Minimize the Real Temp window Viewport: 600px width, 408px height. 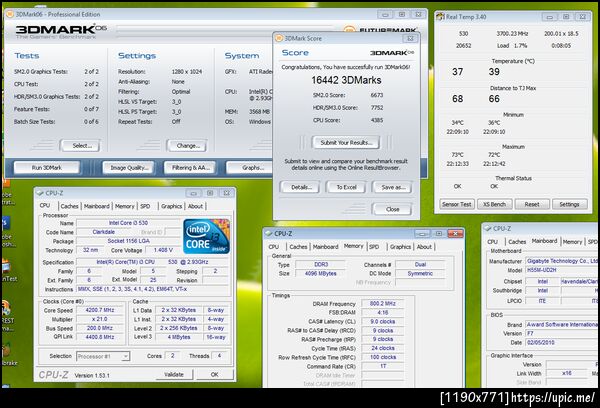click(549, 17)
